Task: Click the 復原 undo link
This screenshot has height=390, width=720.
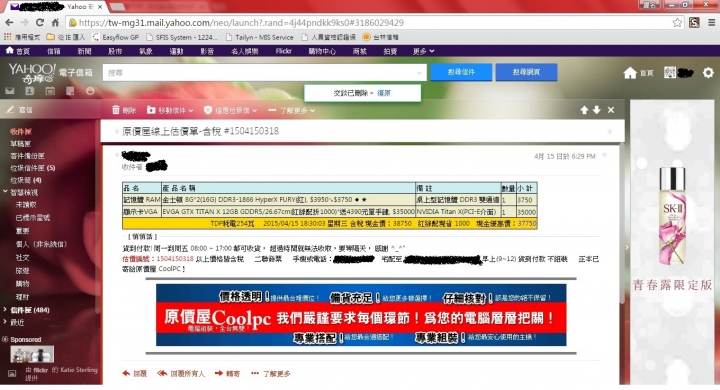Action: 383,93
